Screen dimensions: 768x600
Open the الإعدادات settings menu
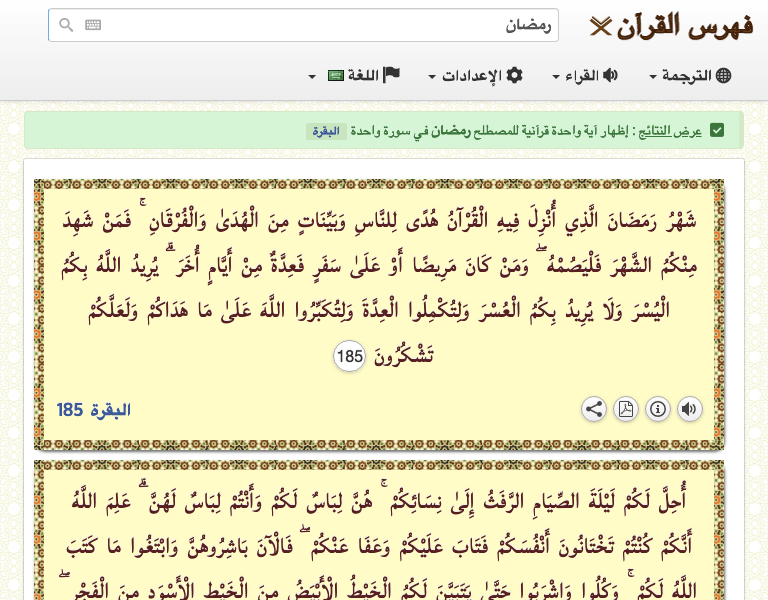pyautogui.click(x=476, y=75)
